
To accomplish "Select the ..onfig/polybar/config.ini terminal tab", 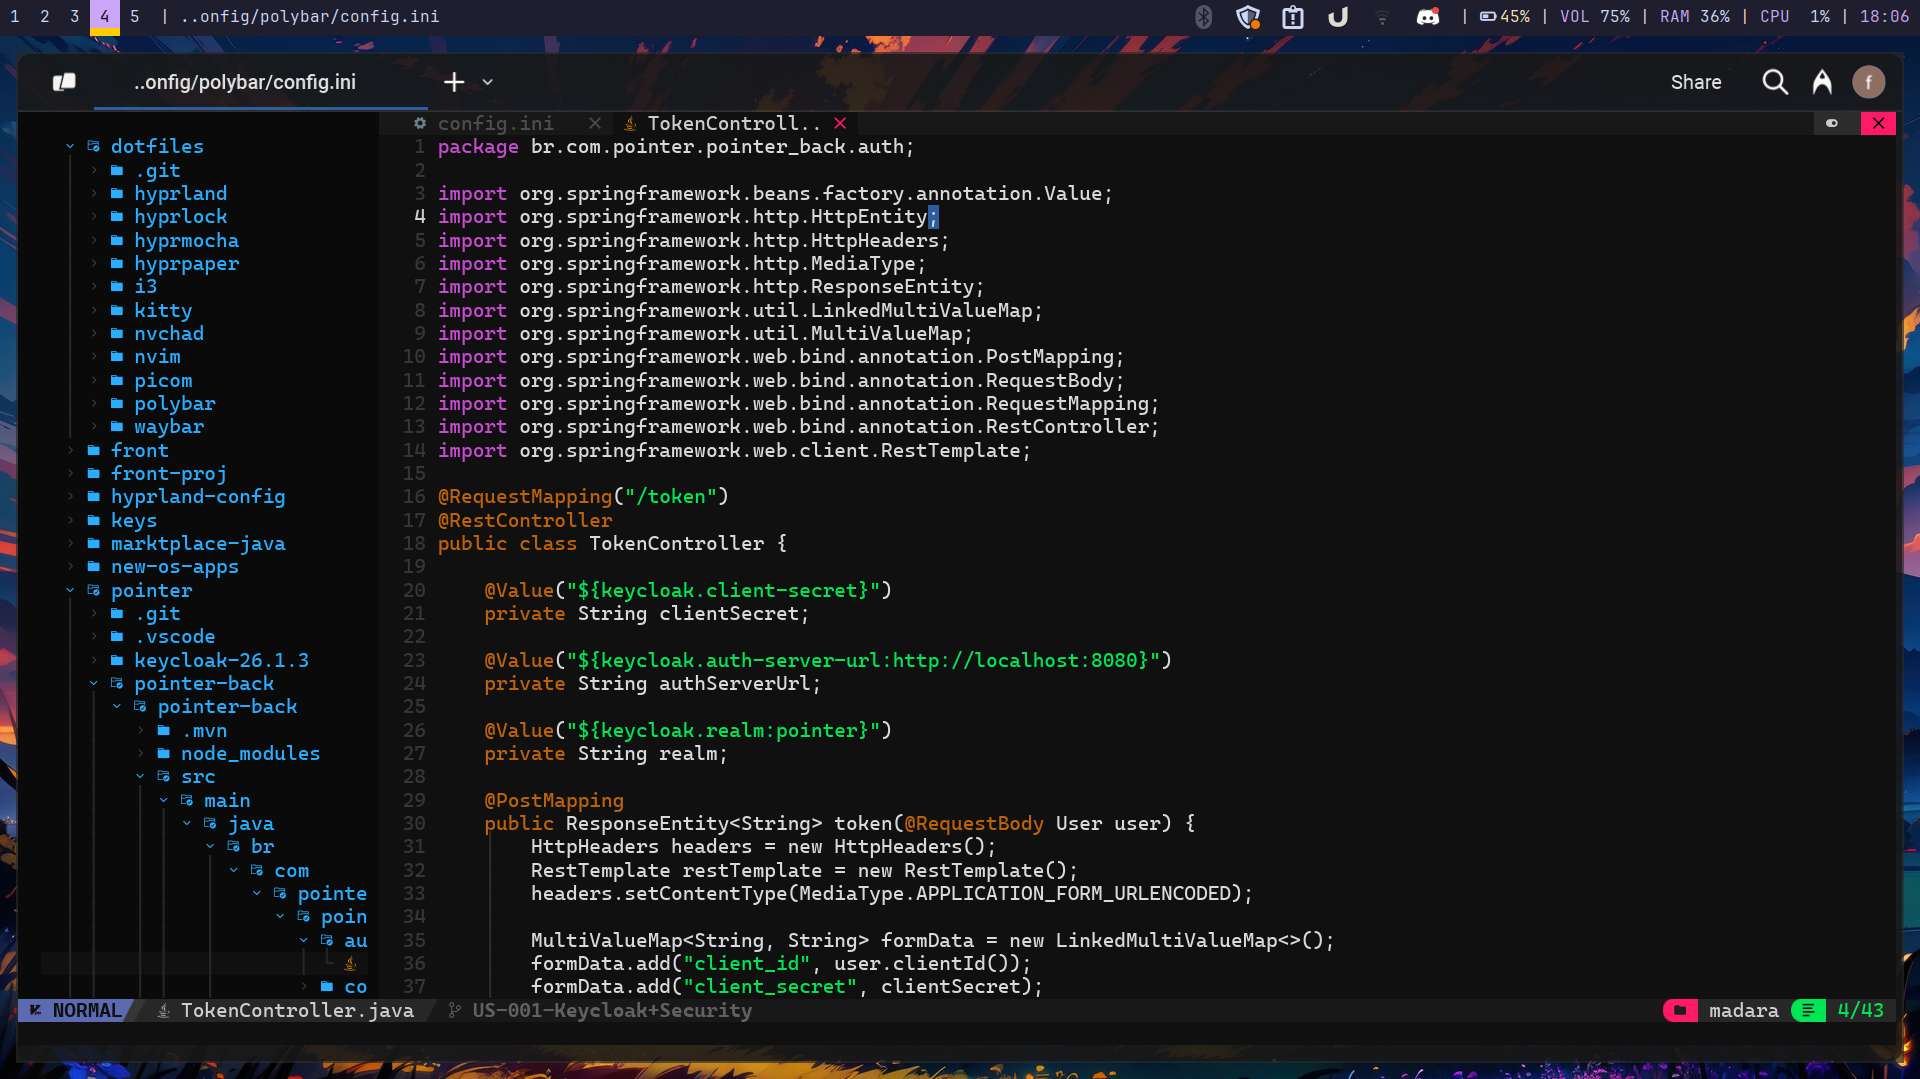I will pos(245,82).
